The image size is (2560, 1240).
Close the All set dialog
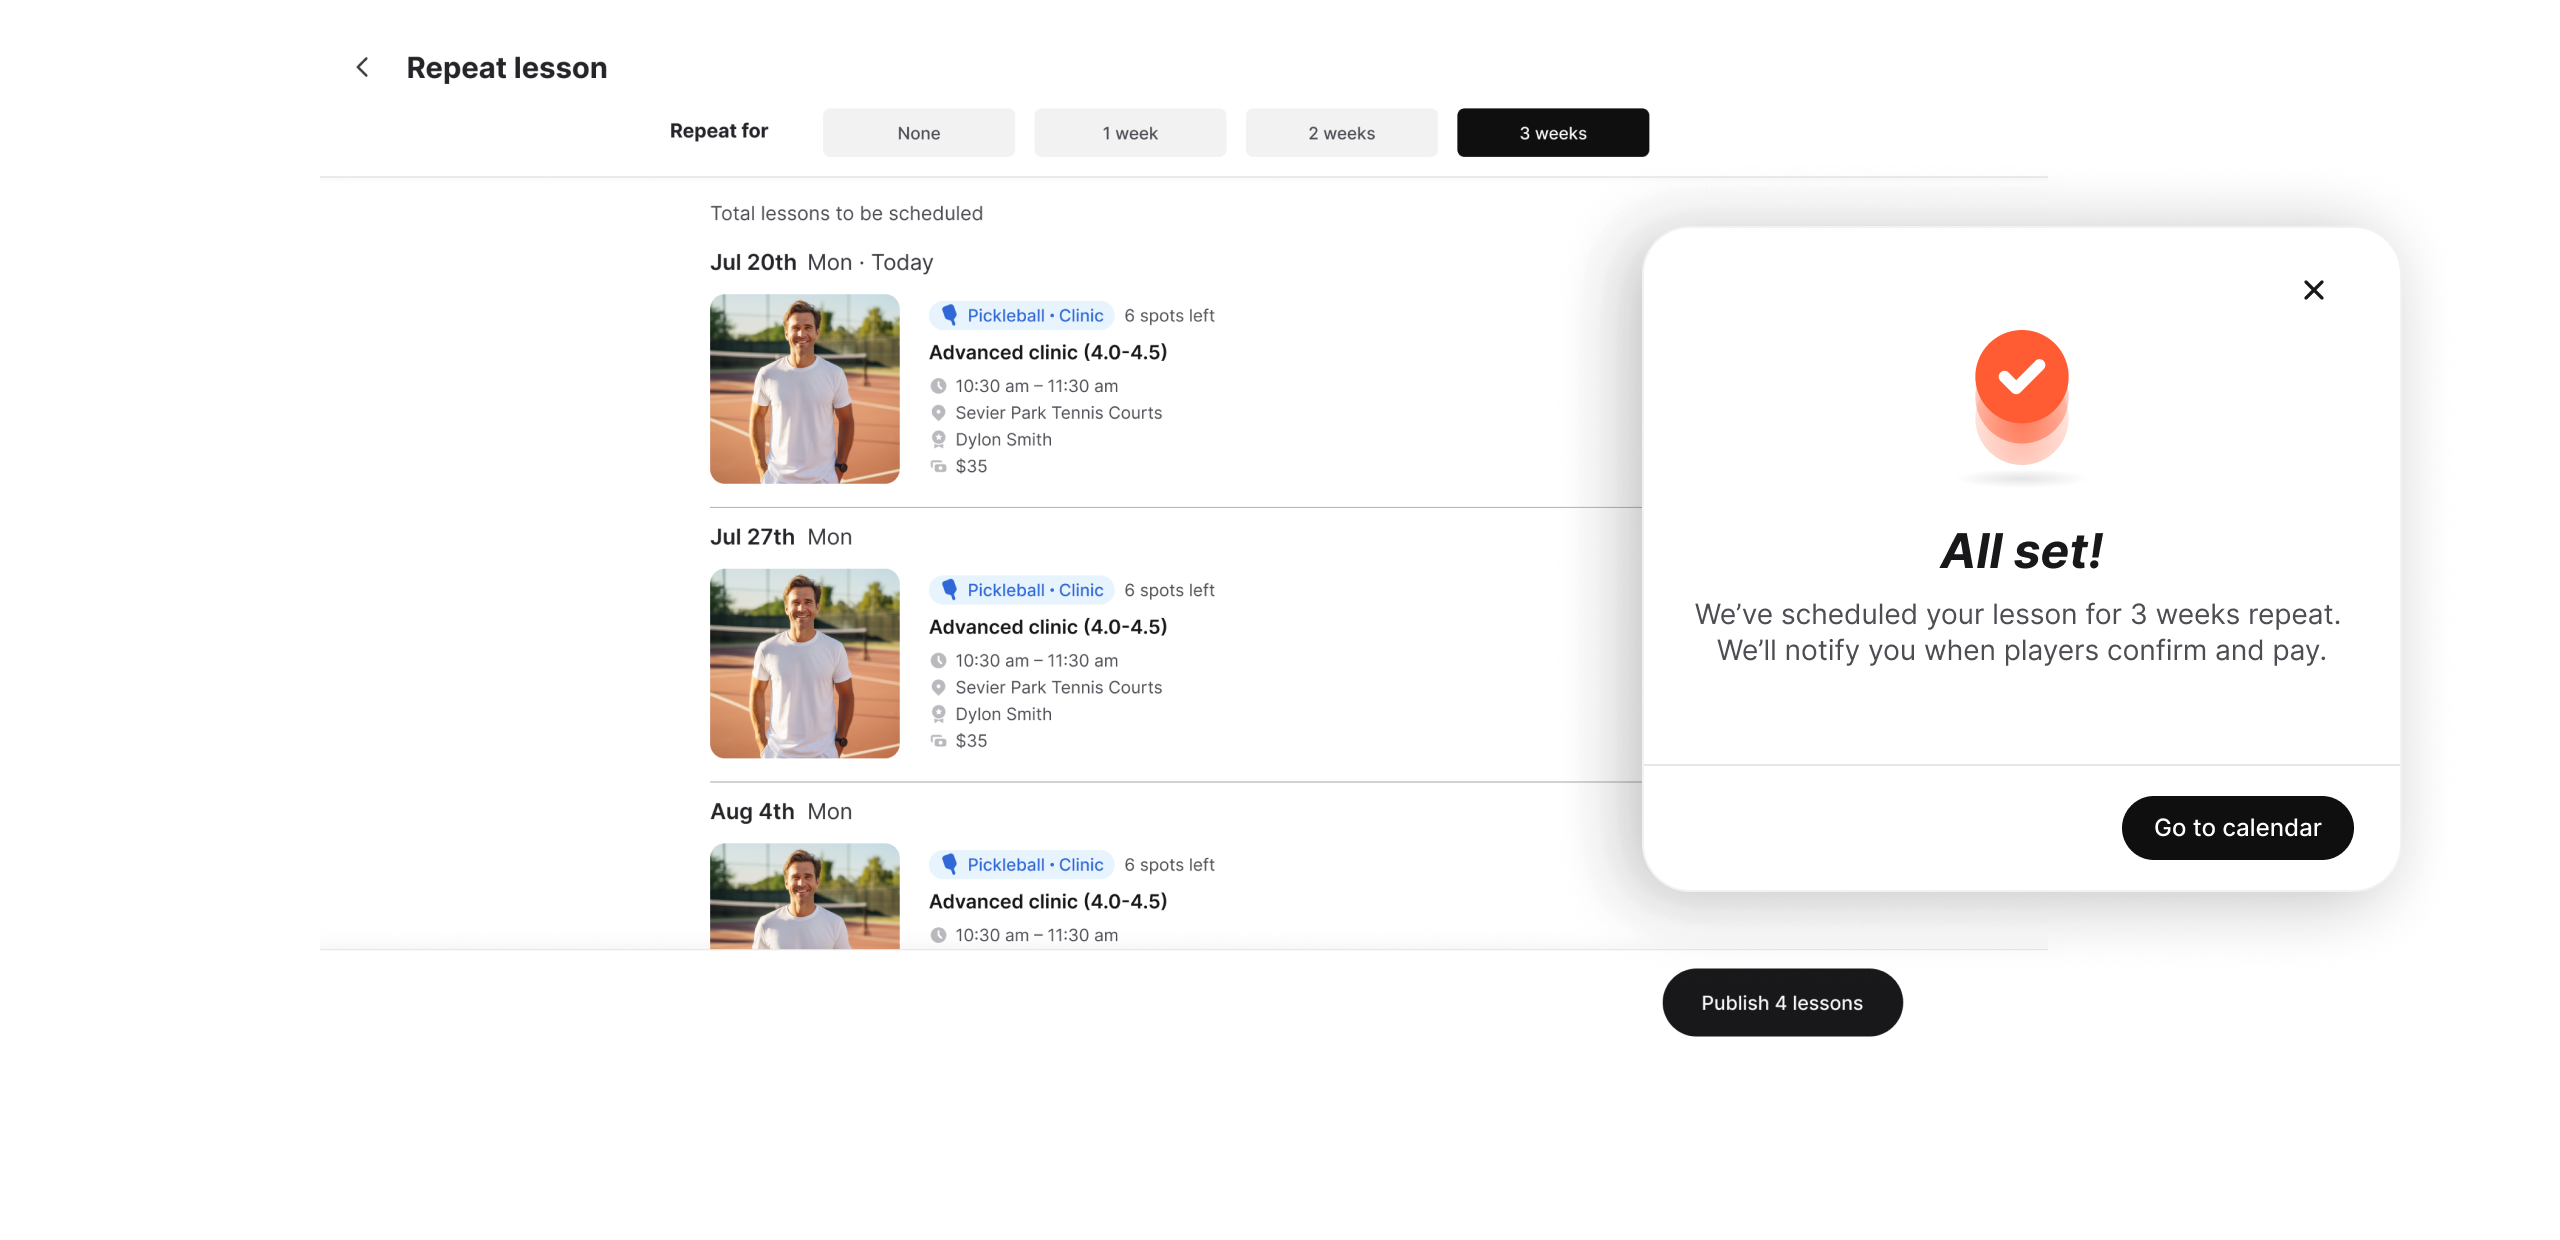point(2313,290)
